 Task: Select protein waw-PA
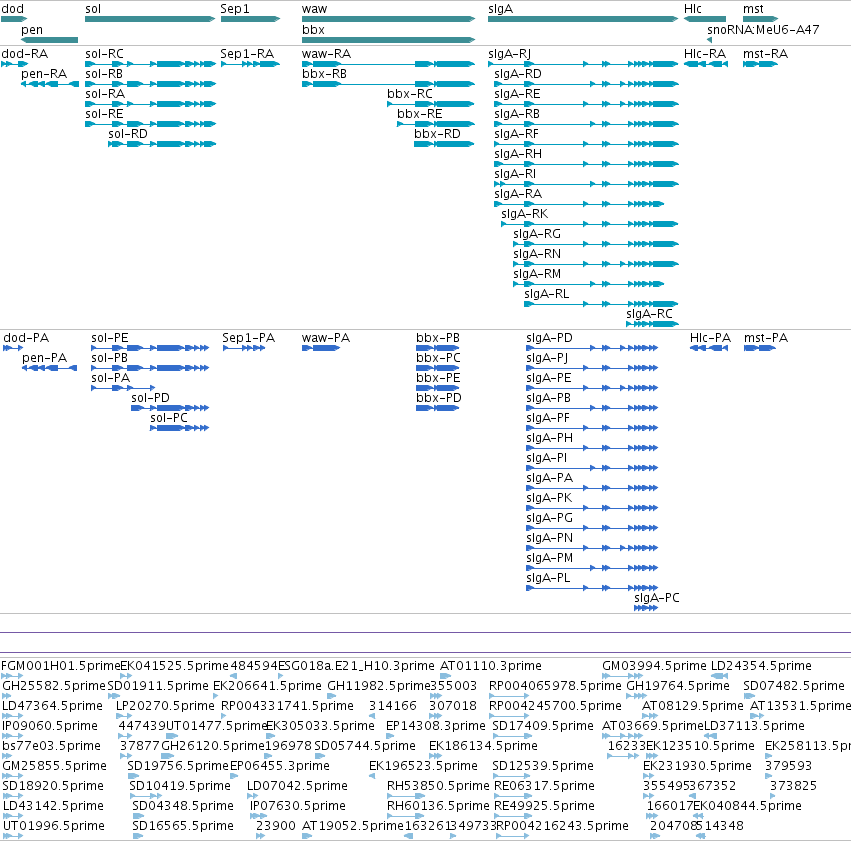321,348
